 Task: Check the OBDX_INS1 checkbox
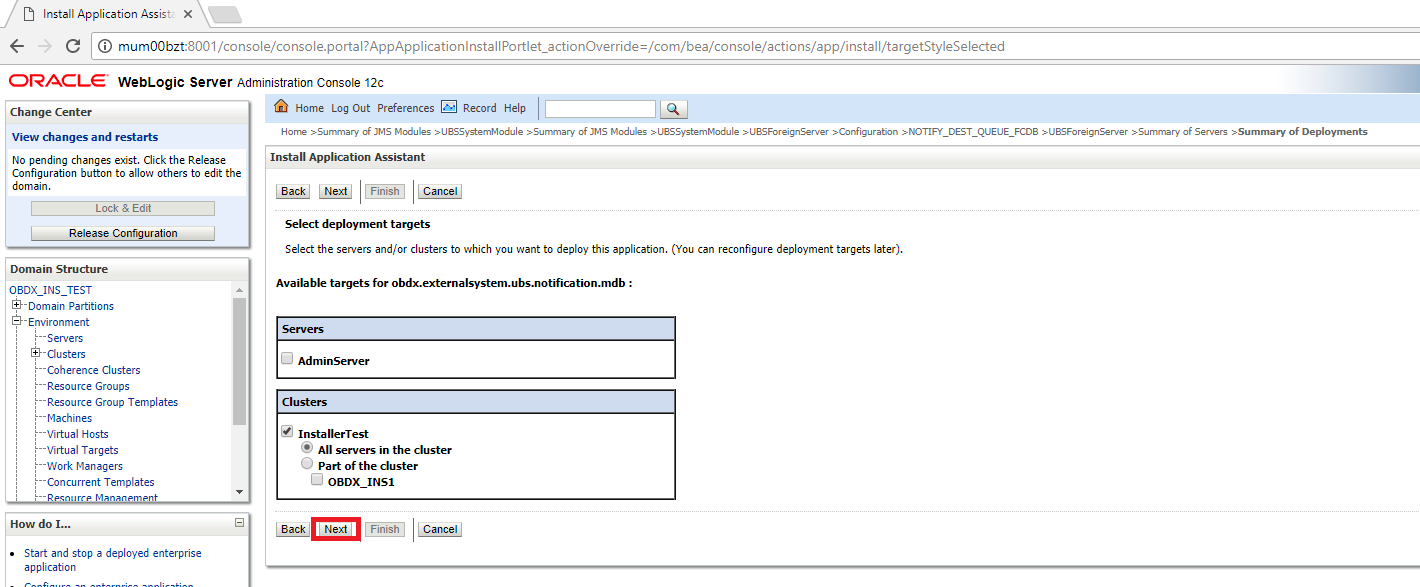pyautogui.click(x=317, y=480)
